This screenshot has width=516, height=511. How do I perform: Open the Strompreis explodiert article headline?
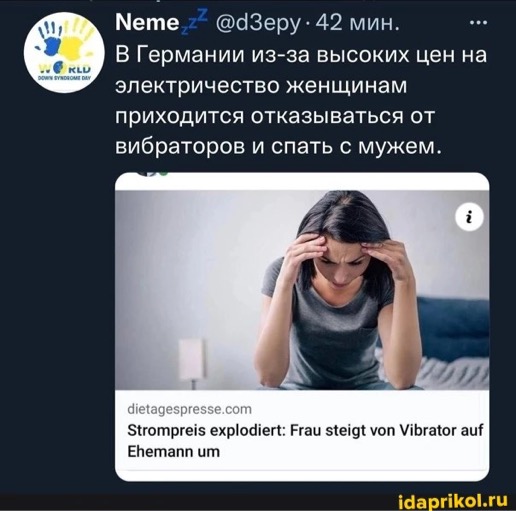(305, 441)
